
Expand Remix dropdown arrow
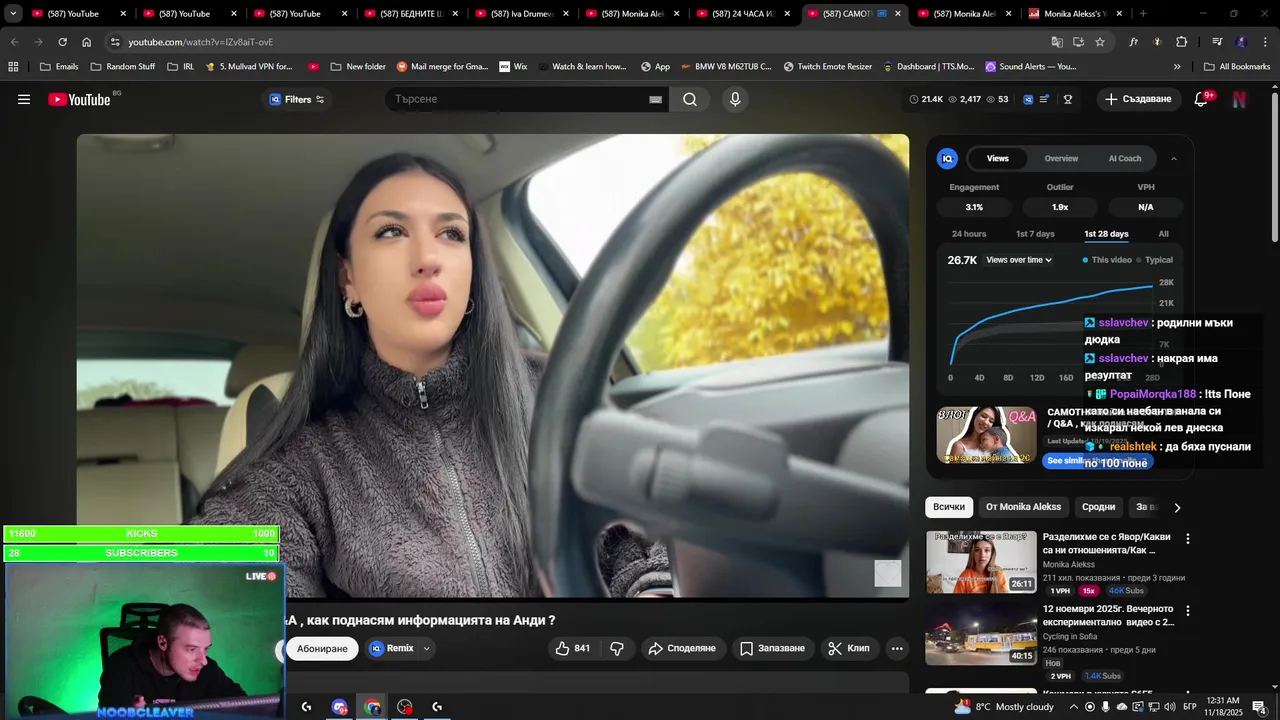click(427, 648)
